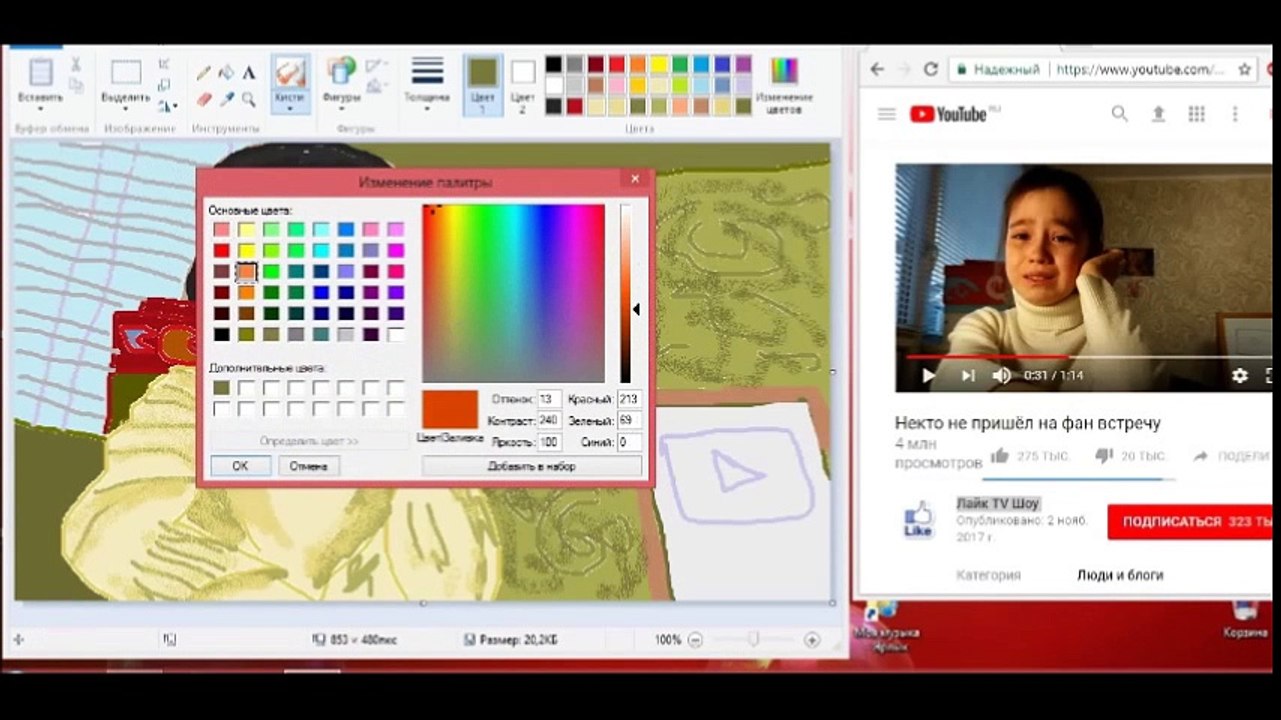1281x720 pixels.
Task: Open video settings gear in the player
Action: click(x=1240, y=375)
